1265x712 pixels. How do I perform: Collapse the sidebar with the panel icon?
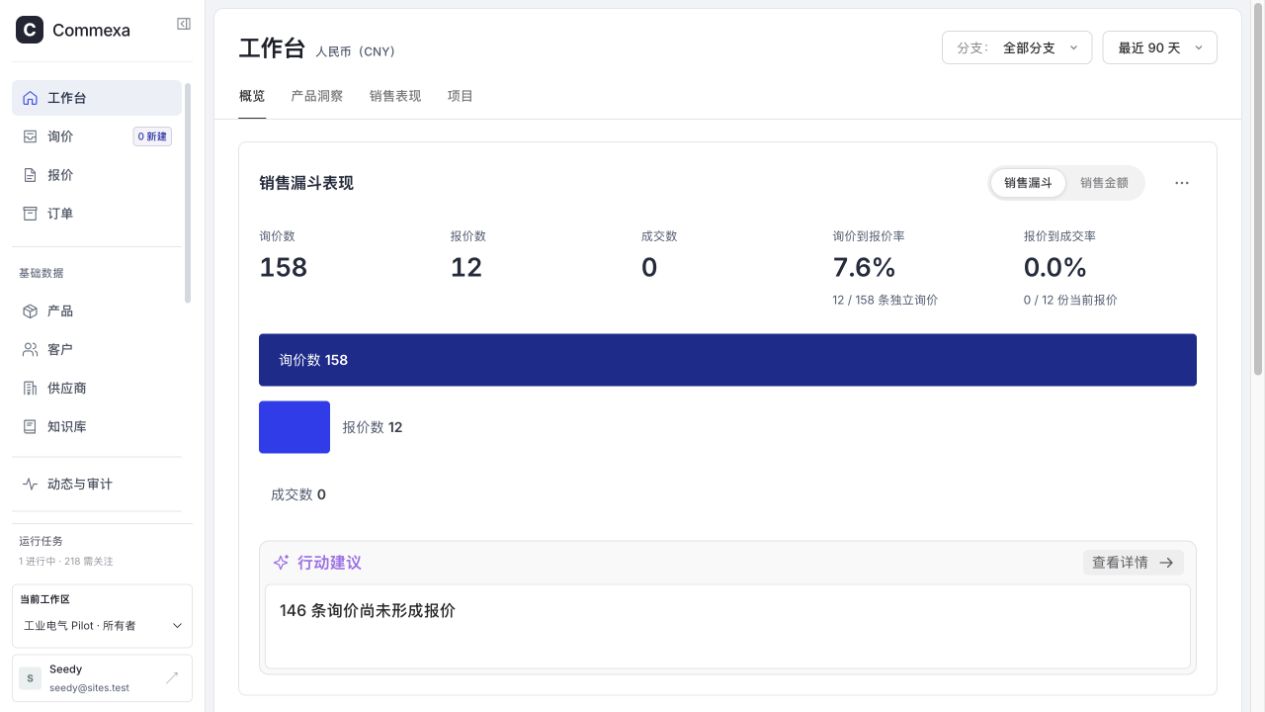point(183,24)
